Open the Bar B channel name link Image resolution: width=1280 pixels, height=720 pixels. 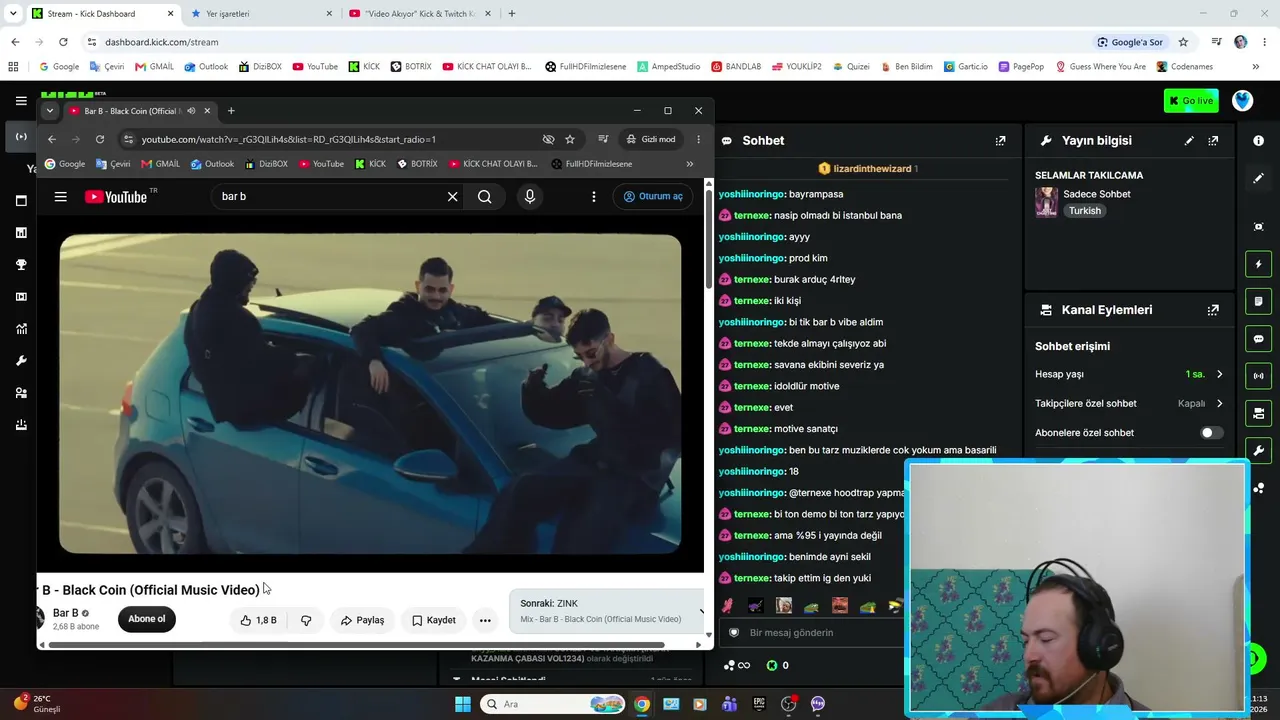pyautogui.click(x=66, y=613)
